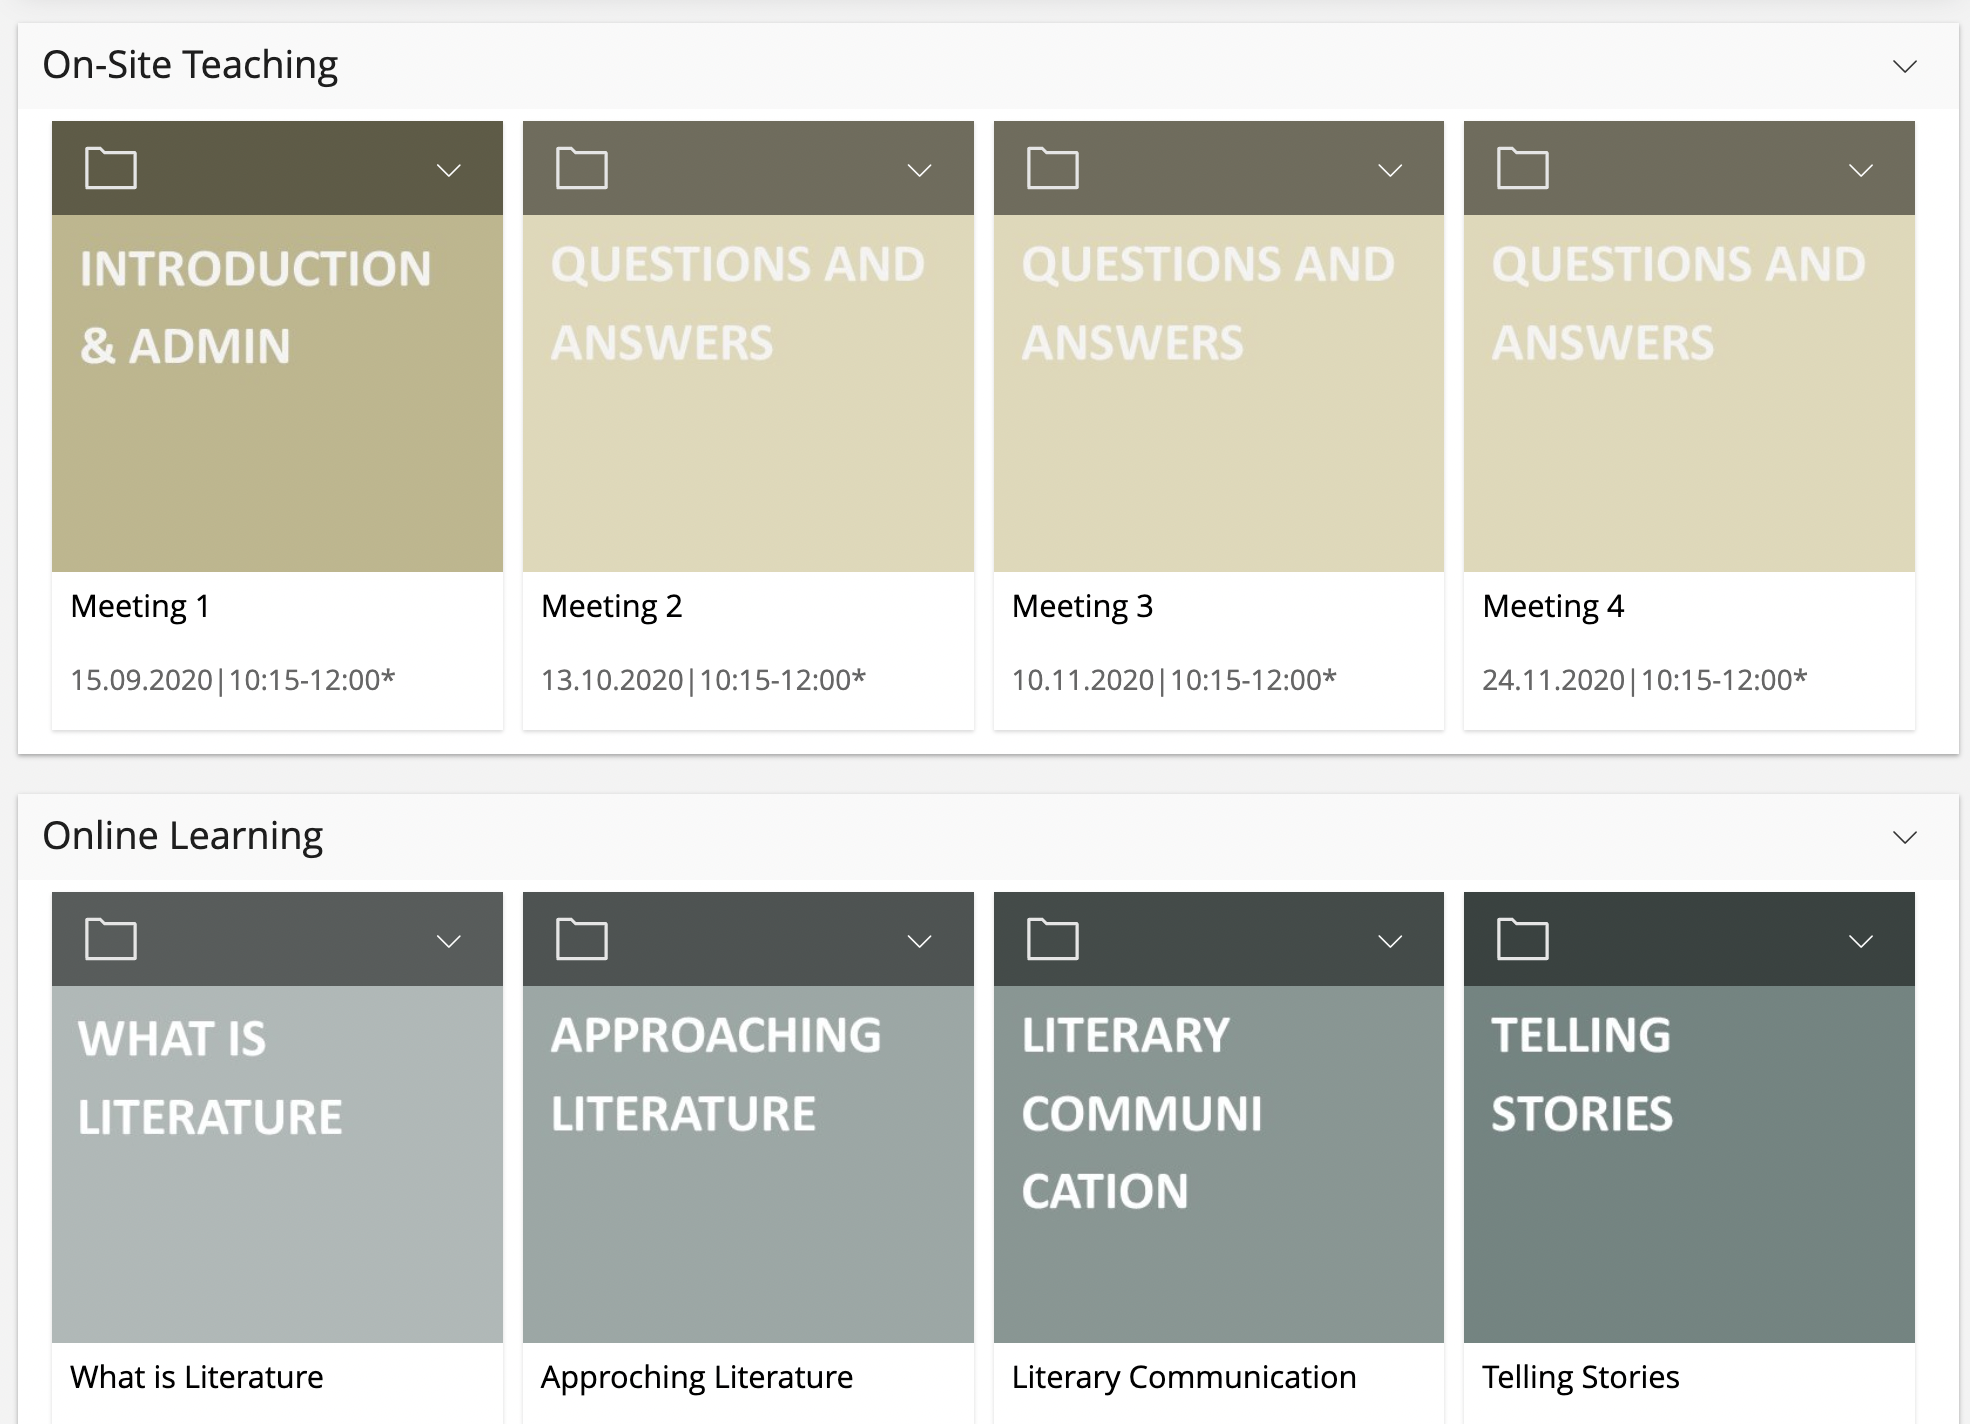Collapse the Online Learning section
This screenshot has width=1970, height=1424.
(1904, 837)
